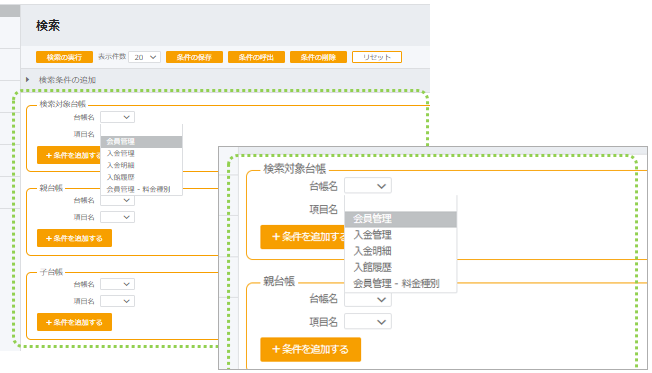This screenshot has width=652, height=373.
Task: Delete conditions with 条件の削除 button
Action: 318,57
